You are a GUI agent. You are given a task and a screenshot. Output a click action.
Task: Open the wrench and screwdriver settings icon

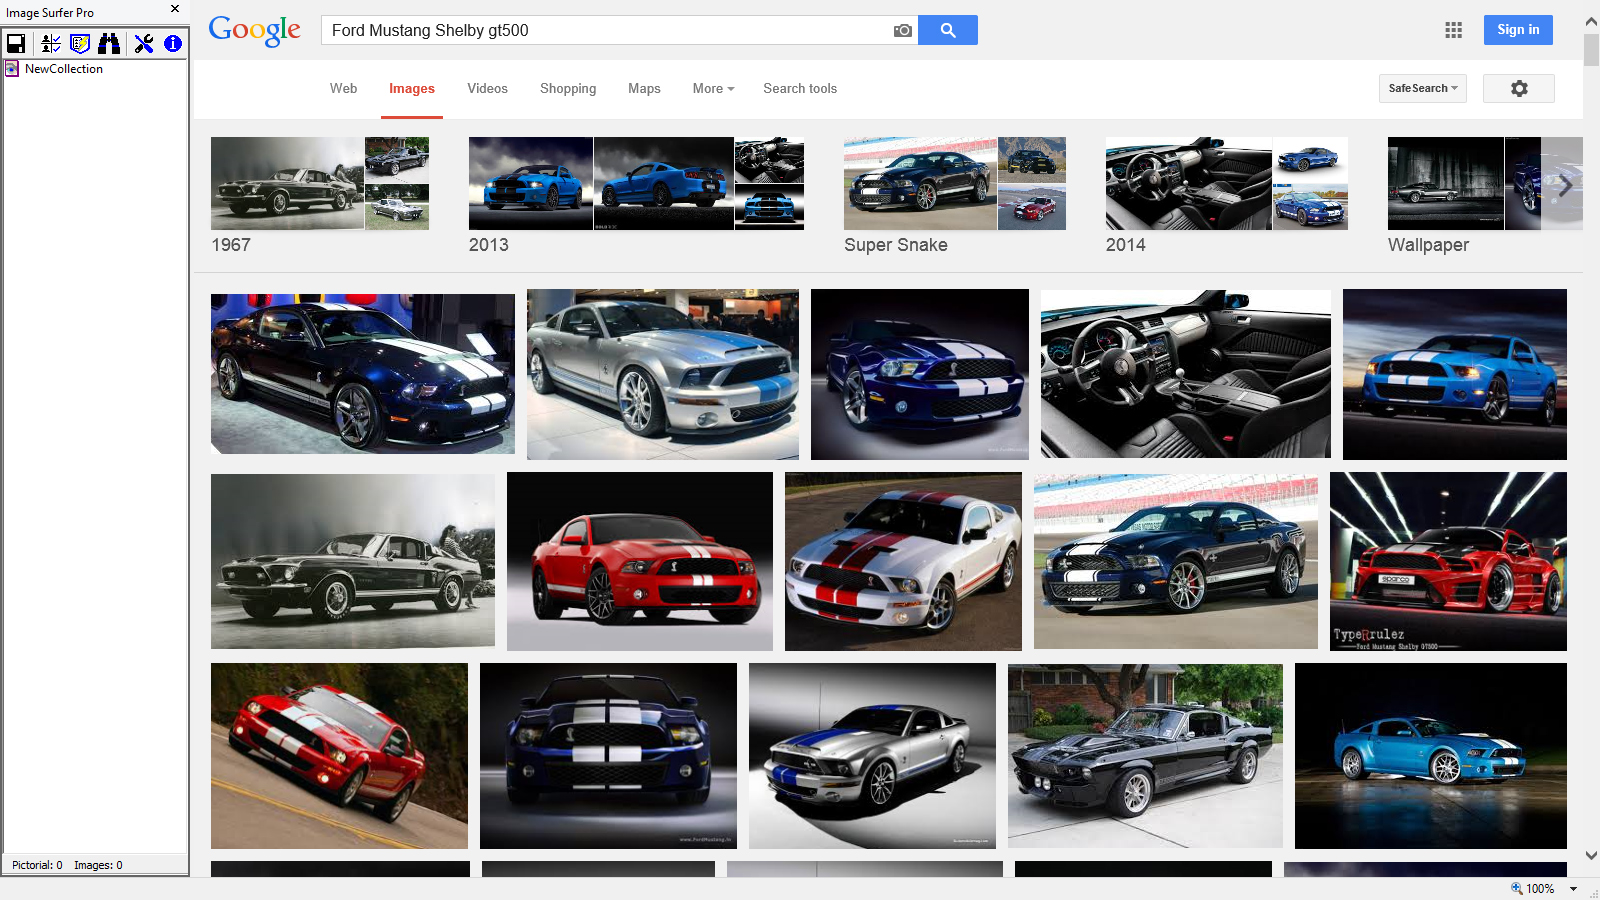click(x=144, y=43)
